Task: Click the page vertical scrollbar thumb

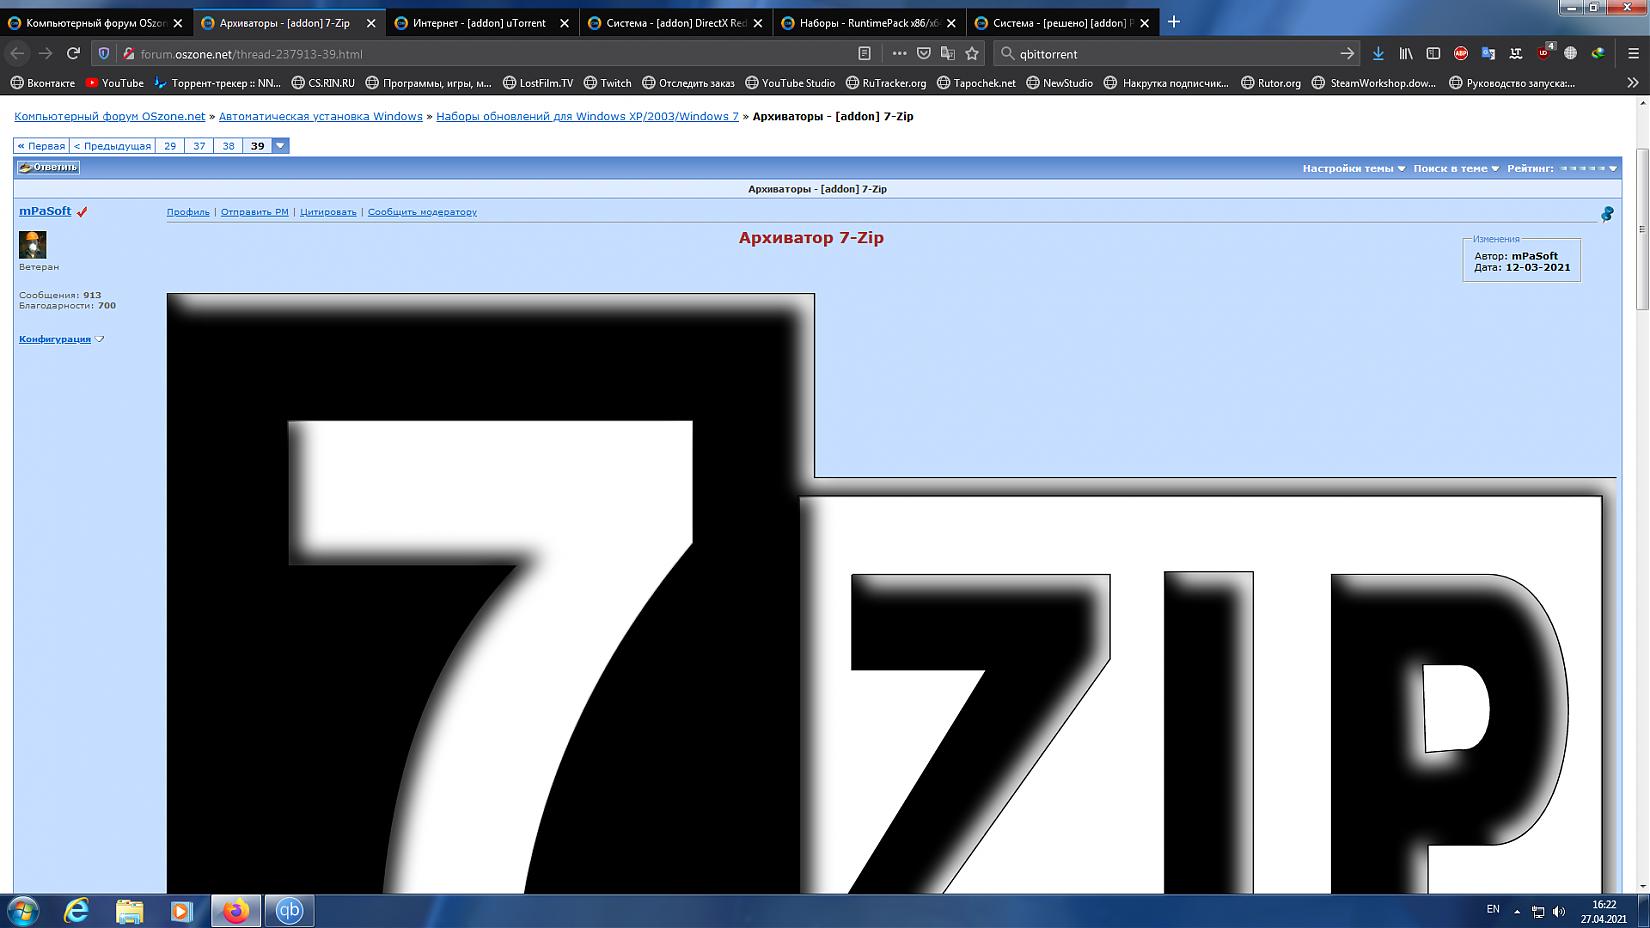Action: coord(1641,230)
